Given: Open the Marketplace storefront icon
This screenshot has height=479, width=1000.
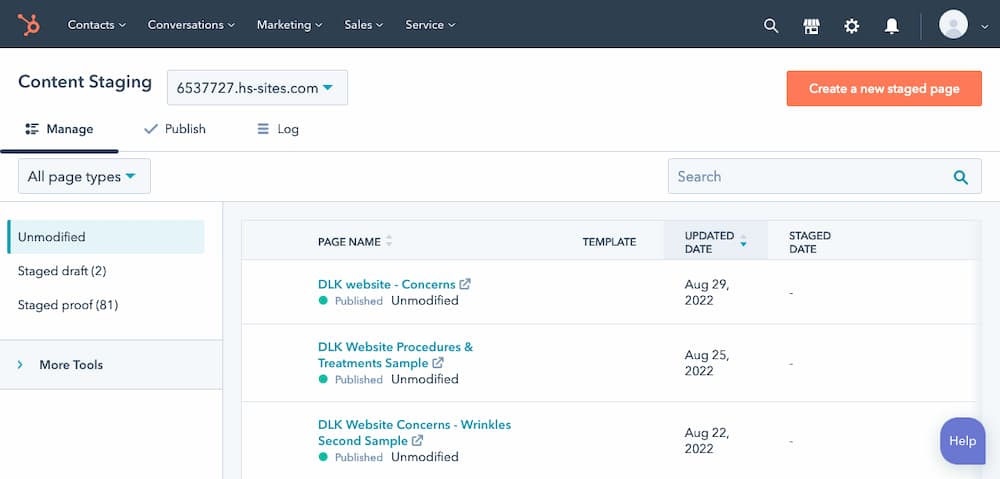Looking at the screenshot, I should (x=811, y=26).
